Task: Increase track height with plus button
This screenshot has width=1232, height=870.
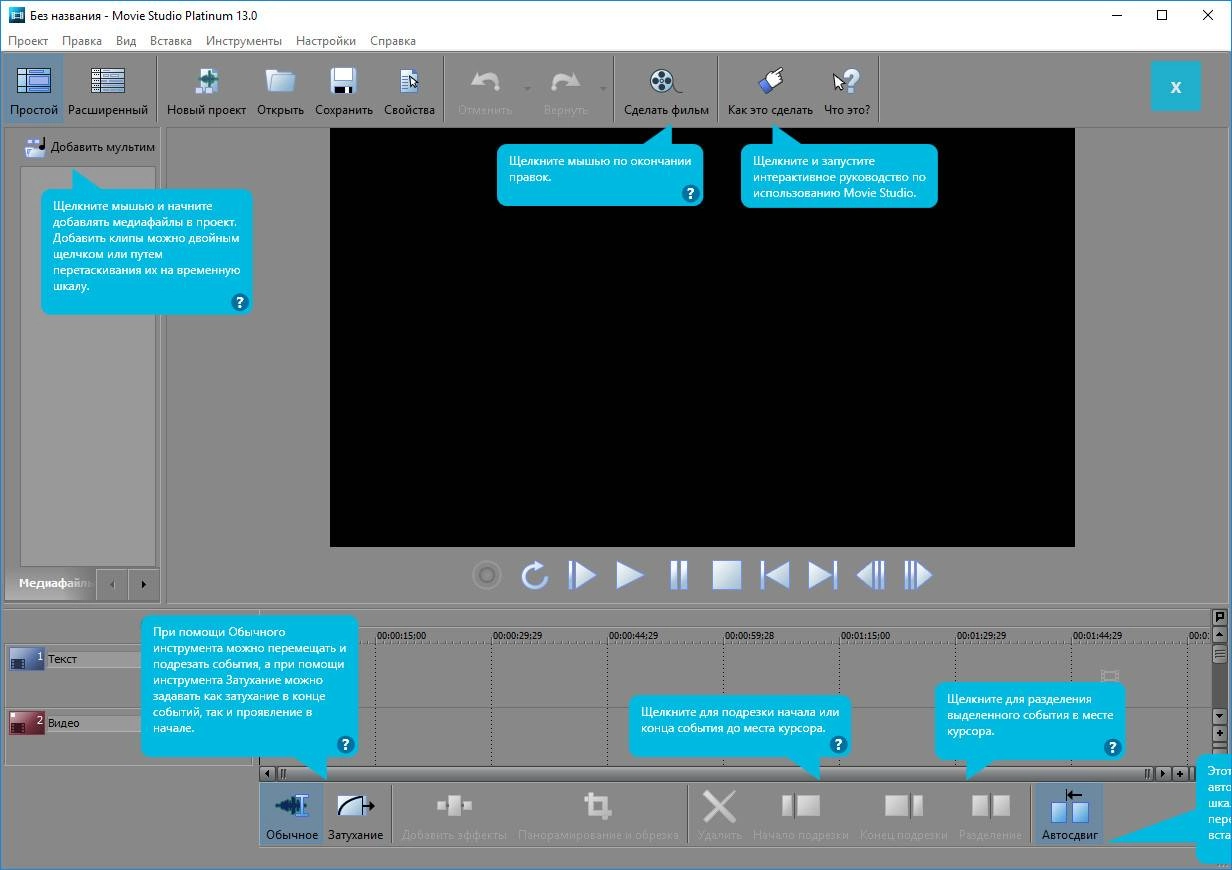Action: pyautogui.click(x=1219, y=734)
